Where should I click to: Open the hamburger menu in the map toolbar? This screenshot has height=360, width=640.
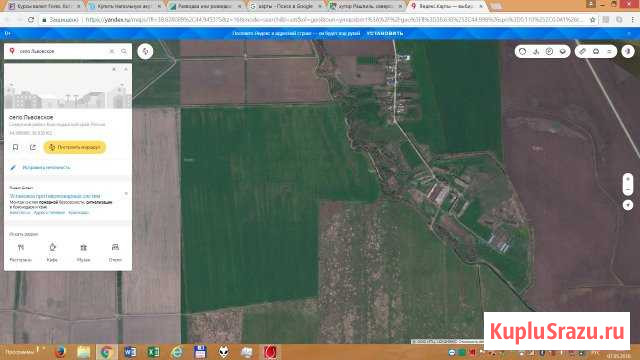click(609, 51)
